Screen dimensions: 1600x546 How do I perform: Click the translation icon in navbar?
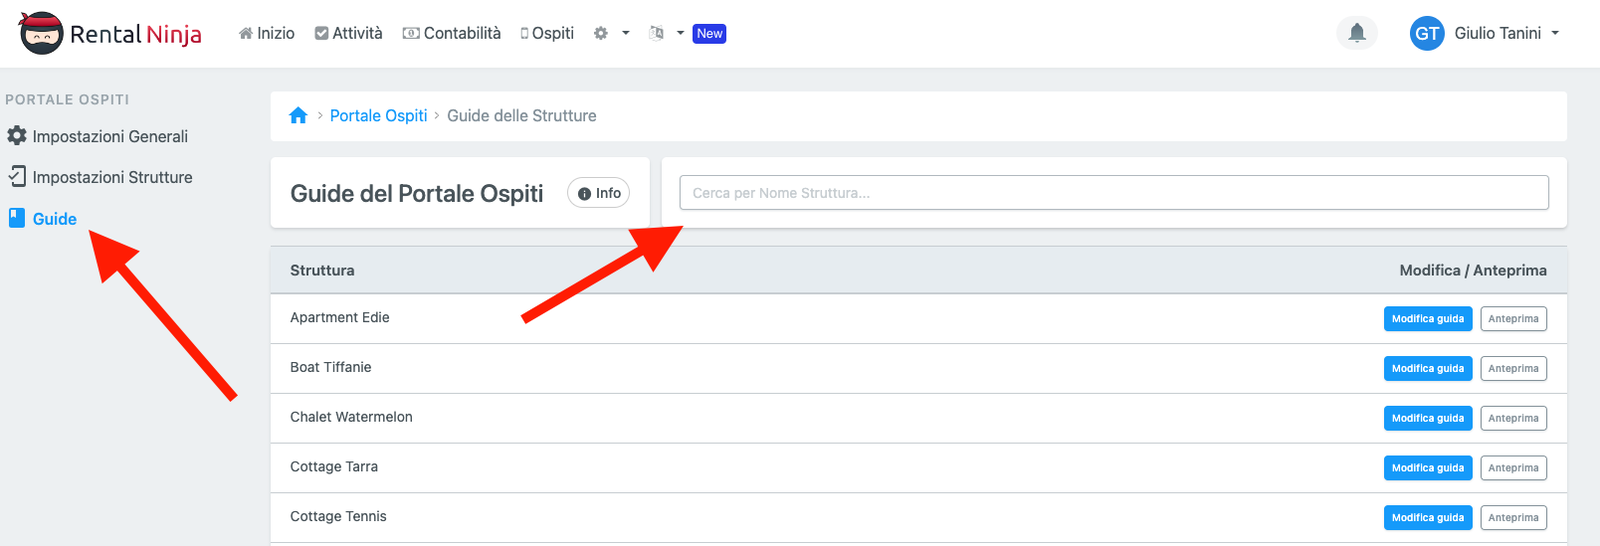[x=656, y=33]
